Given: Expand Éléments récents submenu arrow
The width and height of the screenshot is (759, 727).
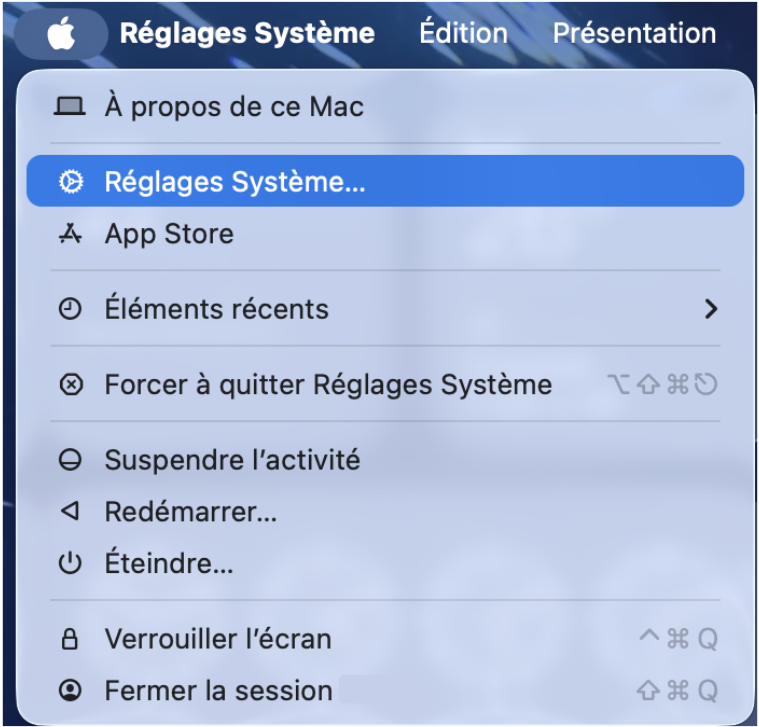Looking at the screenshot, I should pyautogui.click(x=711, y=309).
